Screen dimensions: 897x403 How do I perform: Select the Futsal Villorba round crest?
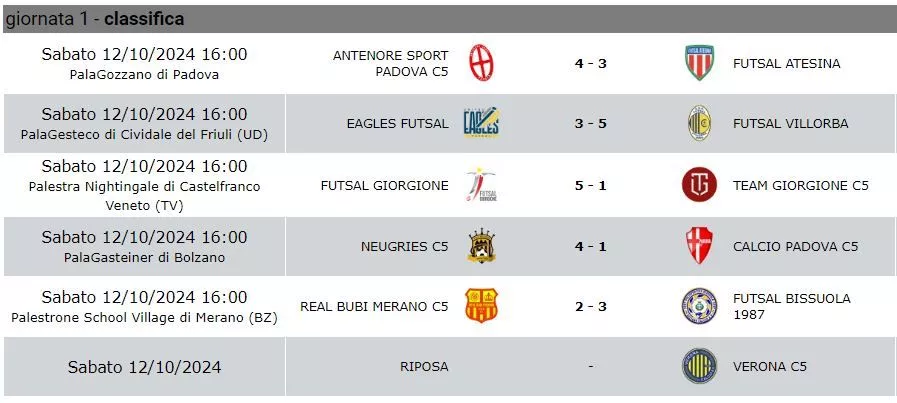click(x=699, y=123)
